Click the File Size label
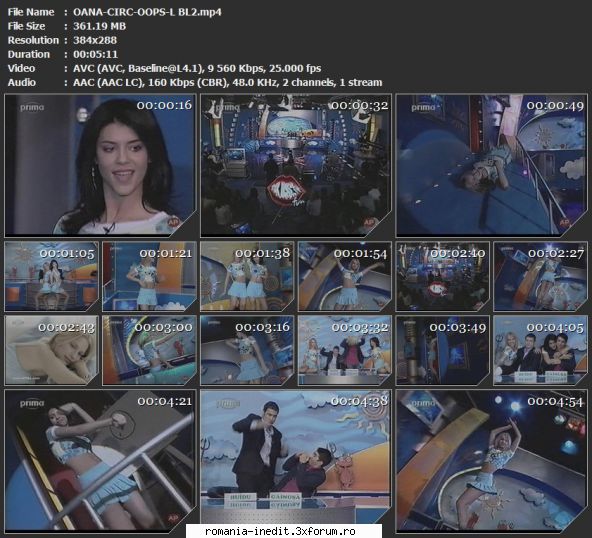Image resolution: width=592 pixels, height=538 pixels. pyautogui.click(x=26, y=26)
